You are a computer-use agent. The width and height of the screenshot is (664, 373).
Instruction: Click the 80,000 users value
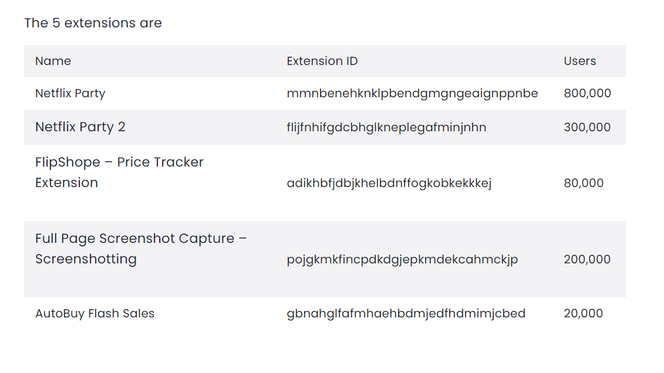(x=583, y=183)
